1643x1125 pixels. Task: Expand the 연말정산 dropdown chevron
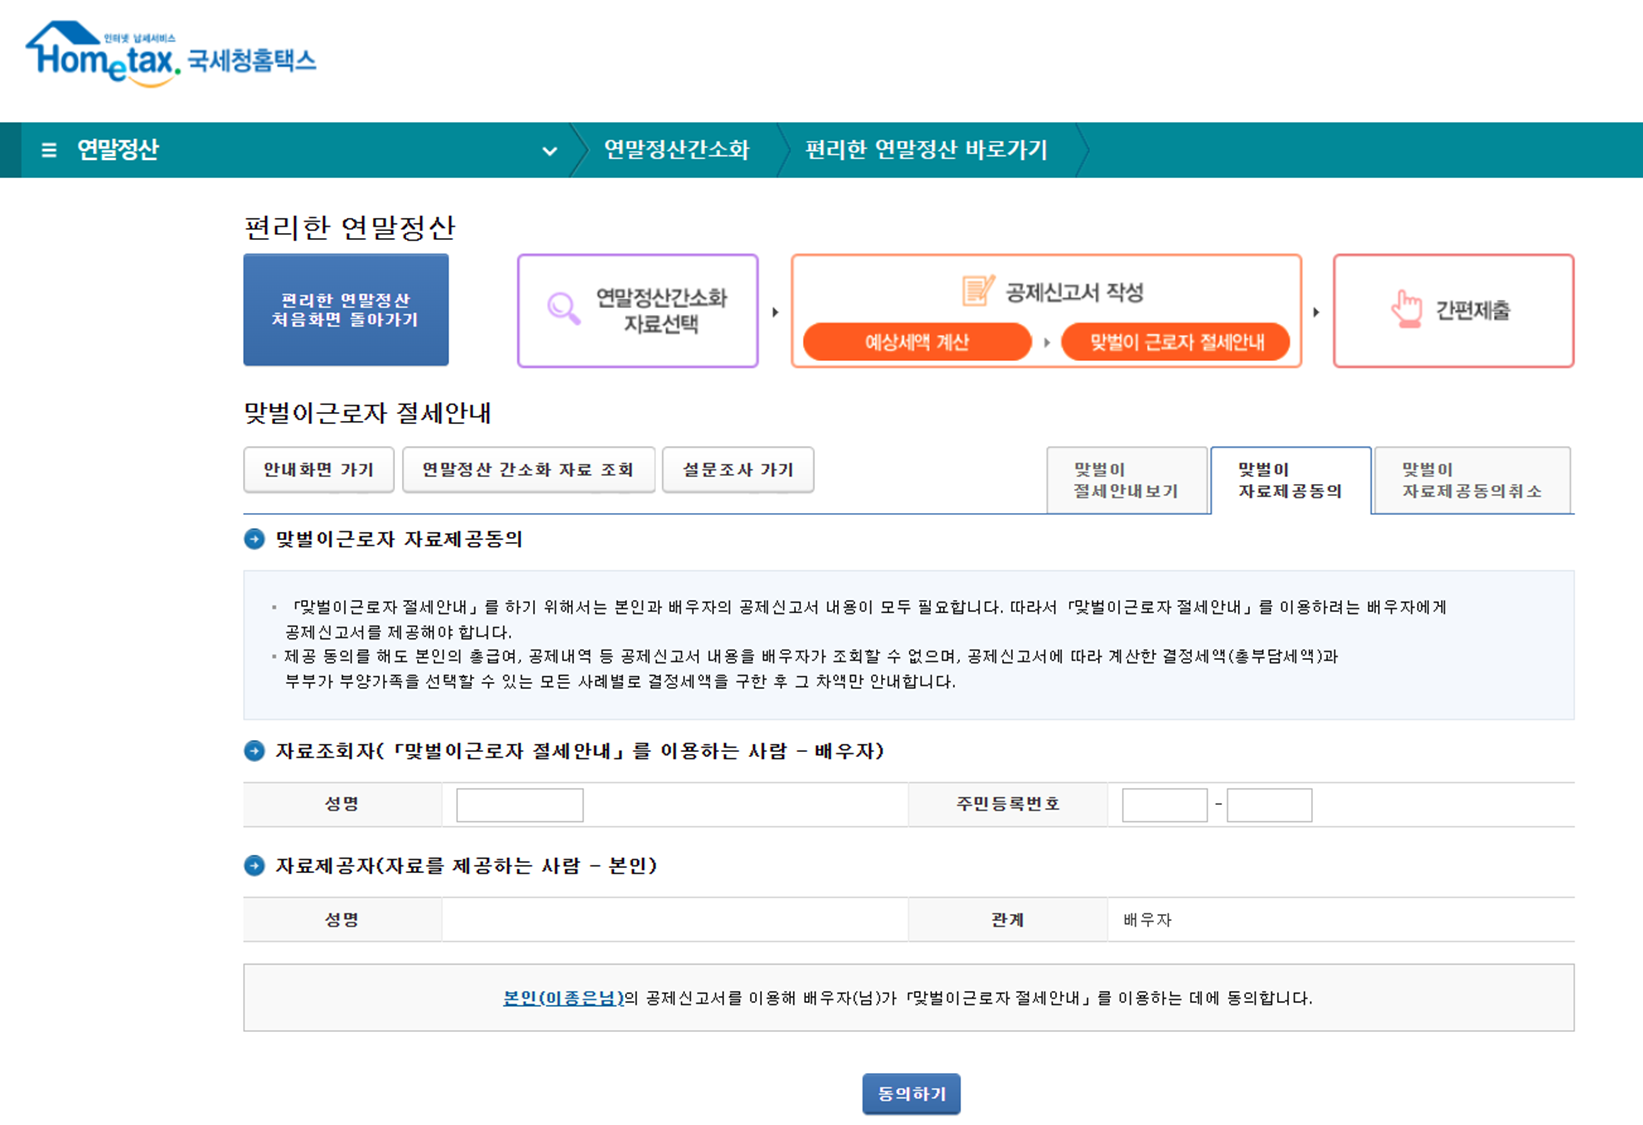pos(549,151)
